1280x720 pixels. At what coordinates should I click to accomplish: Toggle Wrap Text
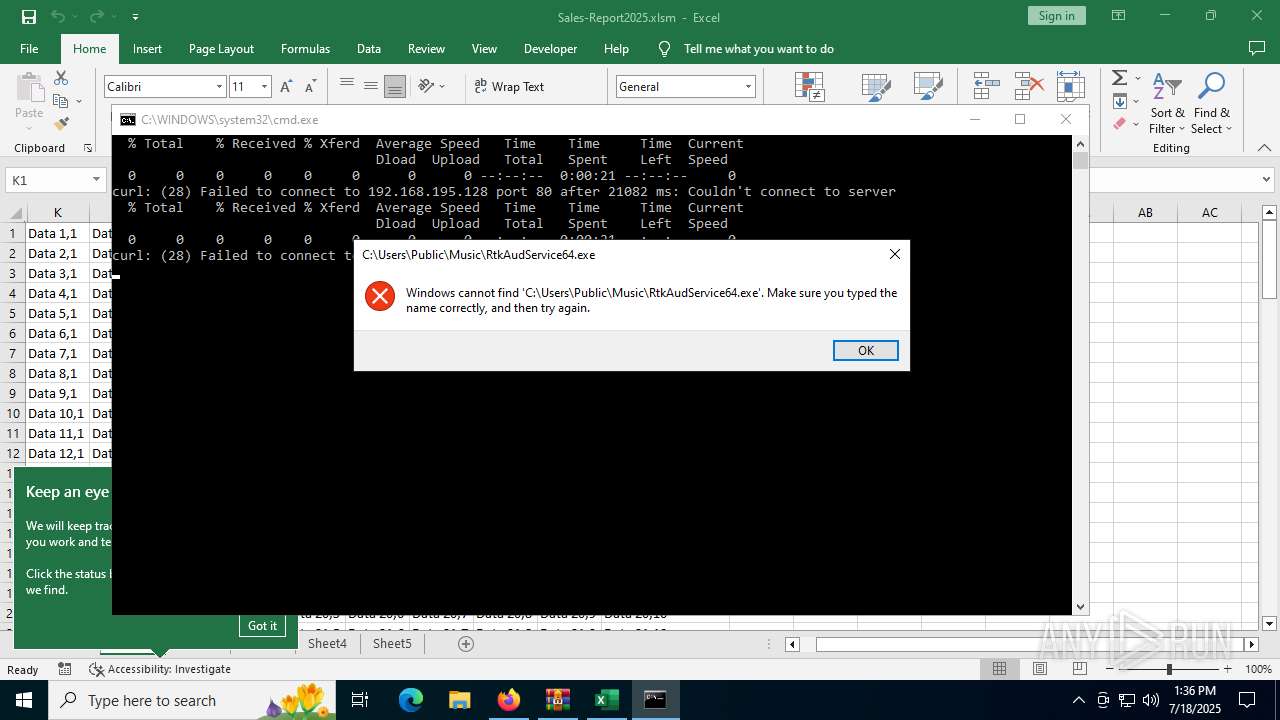click(509, 86)
